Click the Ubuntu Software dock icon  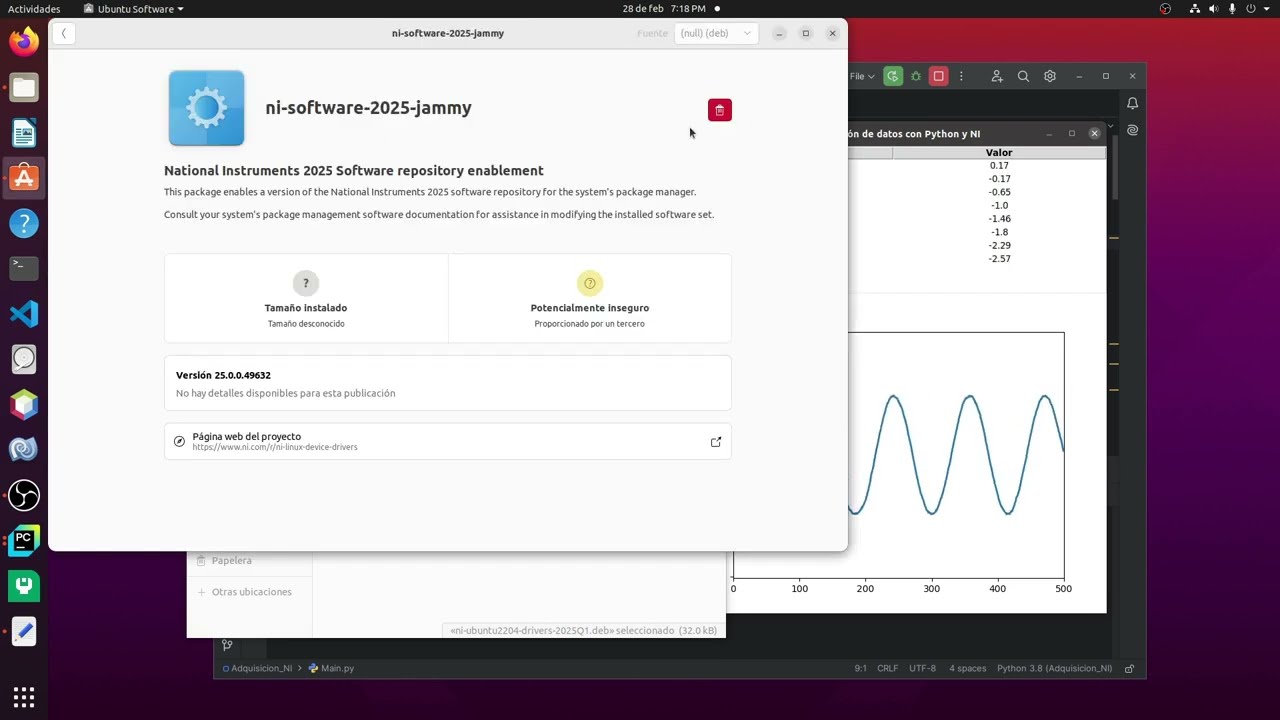pos(24,178)
